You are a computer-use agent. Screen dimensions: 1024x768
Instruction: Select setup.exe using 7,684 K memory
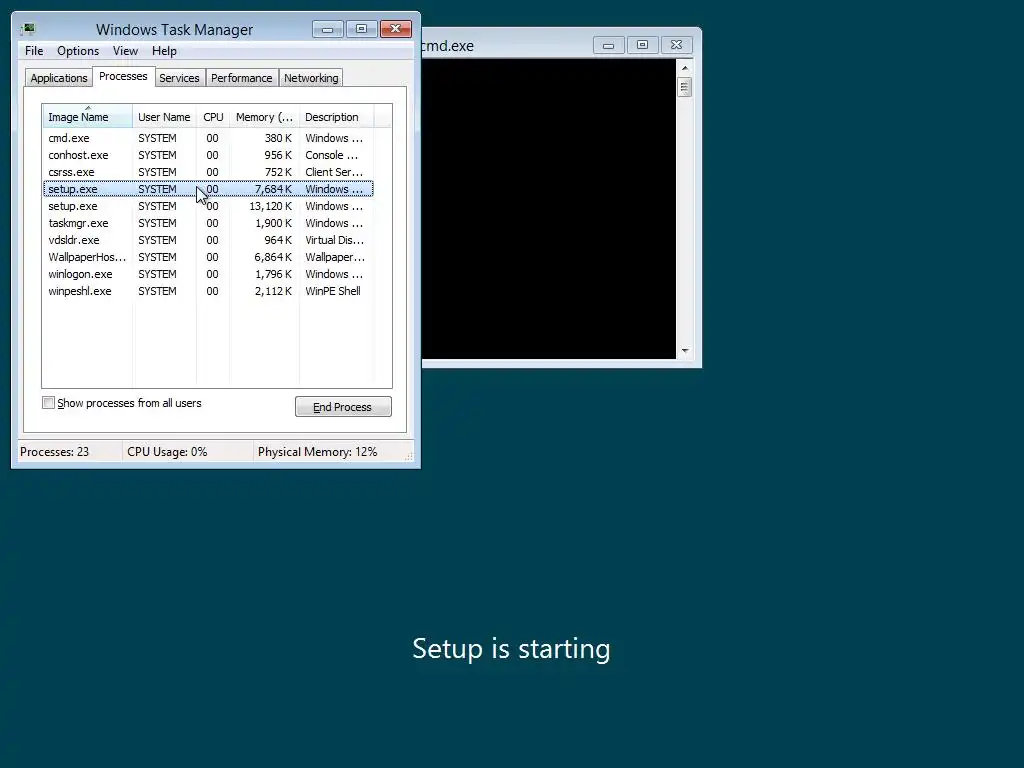tap(208, 189)
